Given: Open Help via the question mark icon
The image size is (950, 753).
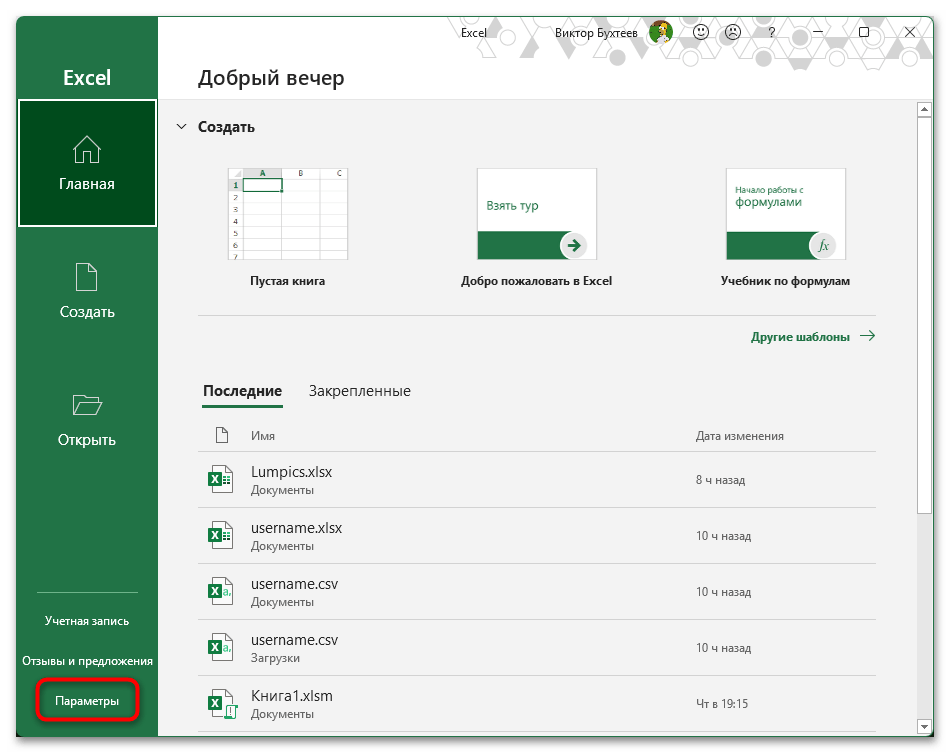Looking at the screenshot, I should (x=770, y=31).
